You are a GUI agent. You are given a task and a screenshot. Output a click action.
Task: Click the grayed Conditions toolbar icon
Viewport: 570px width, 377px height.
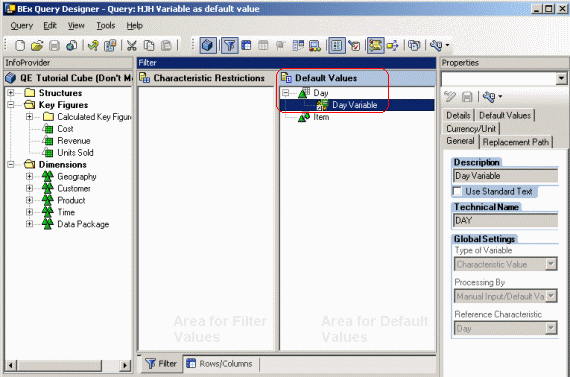tap(280, 45)
